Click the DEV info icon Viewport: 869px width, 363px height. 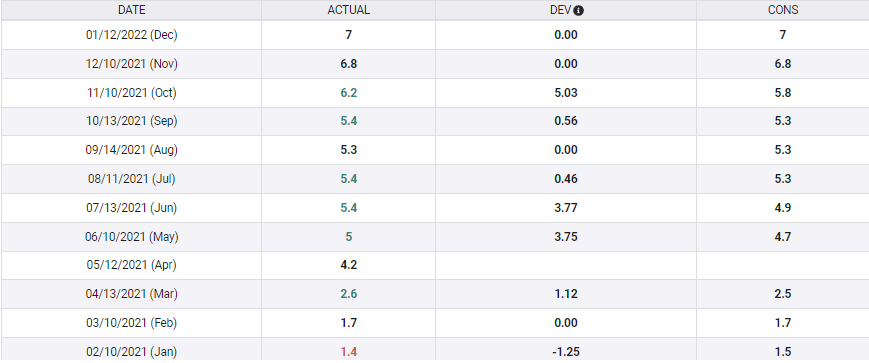click(x=579, y=11)
